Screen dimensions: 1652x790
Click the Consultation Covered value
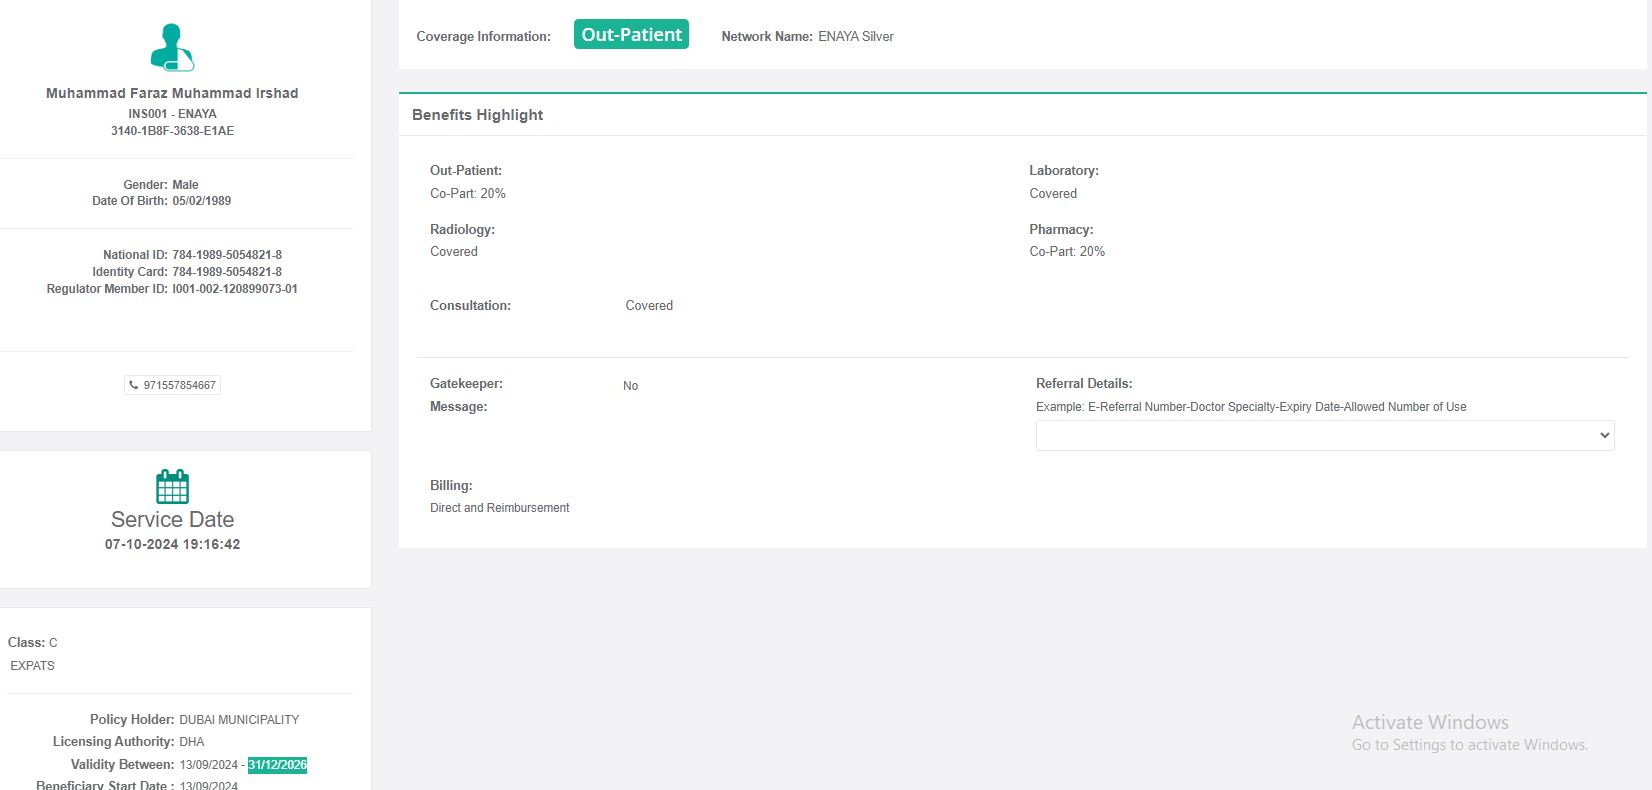pyautogui.click(x=649, y=306)
